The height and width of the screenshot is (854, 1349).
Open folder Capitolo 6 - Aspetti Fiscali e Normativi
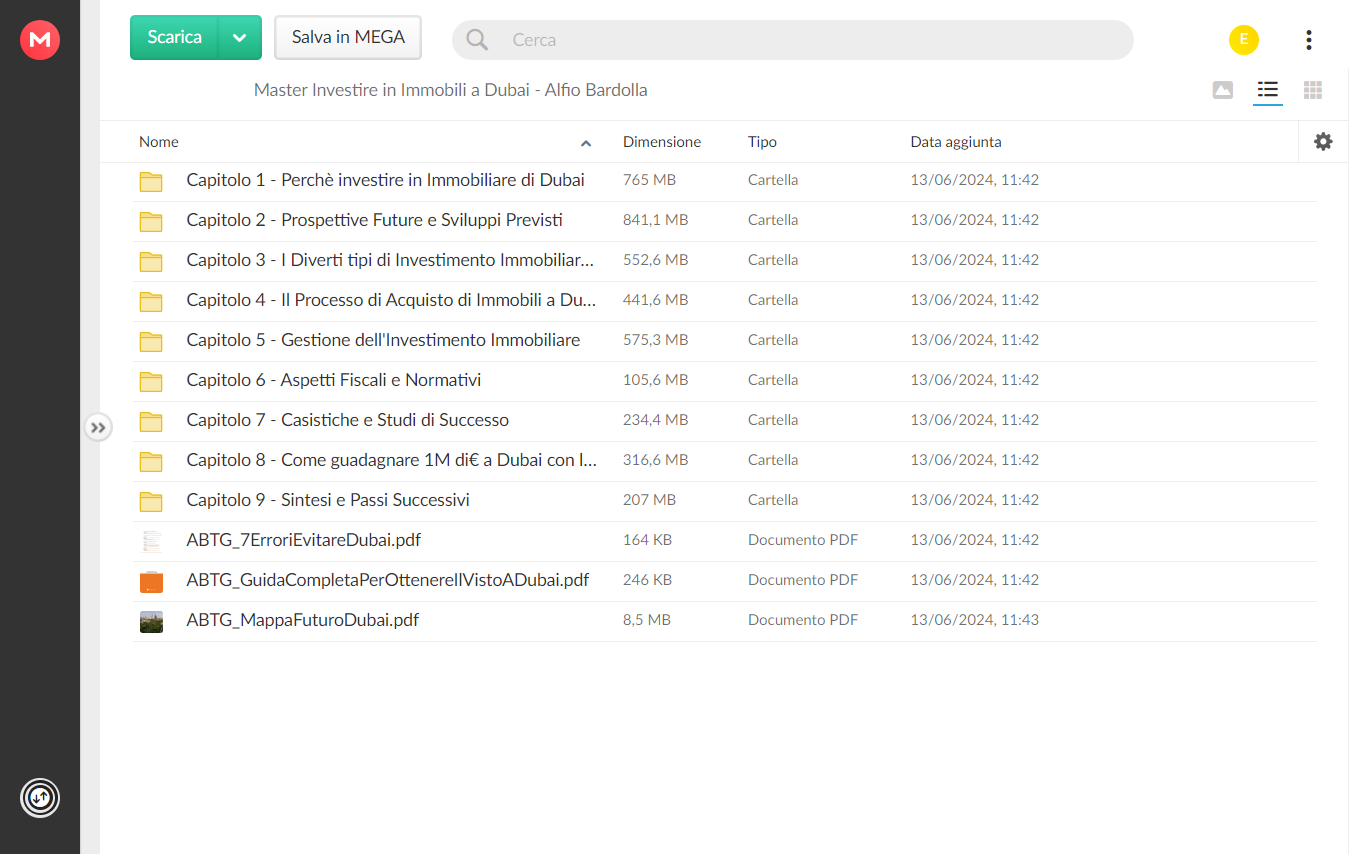click(x=333, y=380)
